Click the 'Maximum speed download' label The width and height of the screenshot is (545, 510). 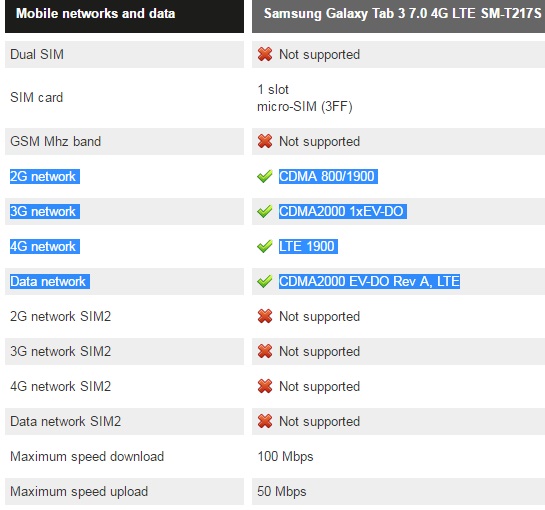pyautogui.click(x=87, y=456)
